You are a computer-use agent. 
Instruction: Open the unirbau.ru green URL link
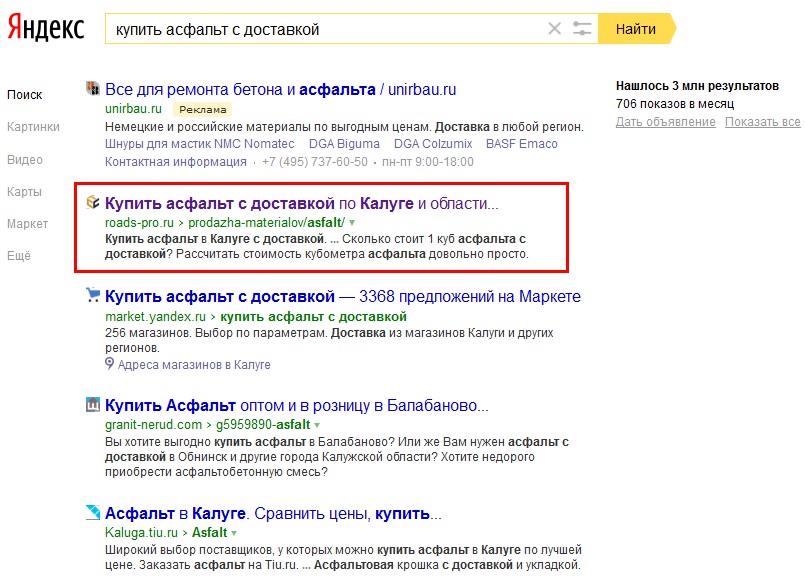tap(133, 109)
